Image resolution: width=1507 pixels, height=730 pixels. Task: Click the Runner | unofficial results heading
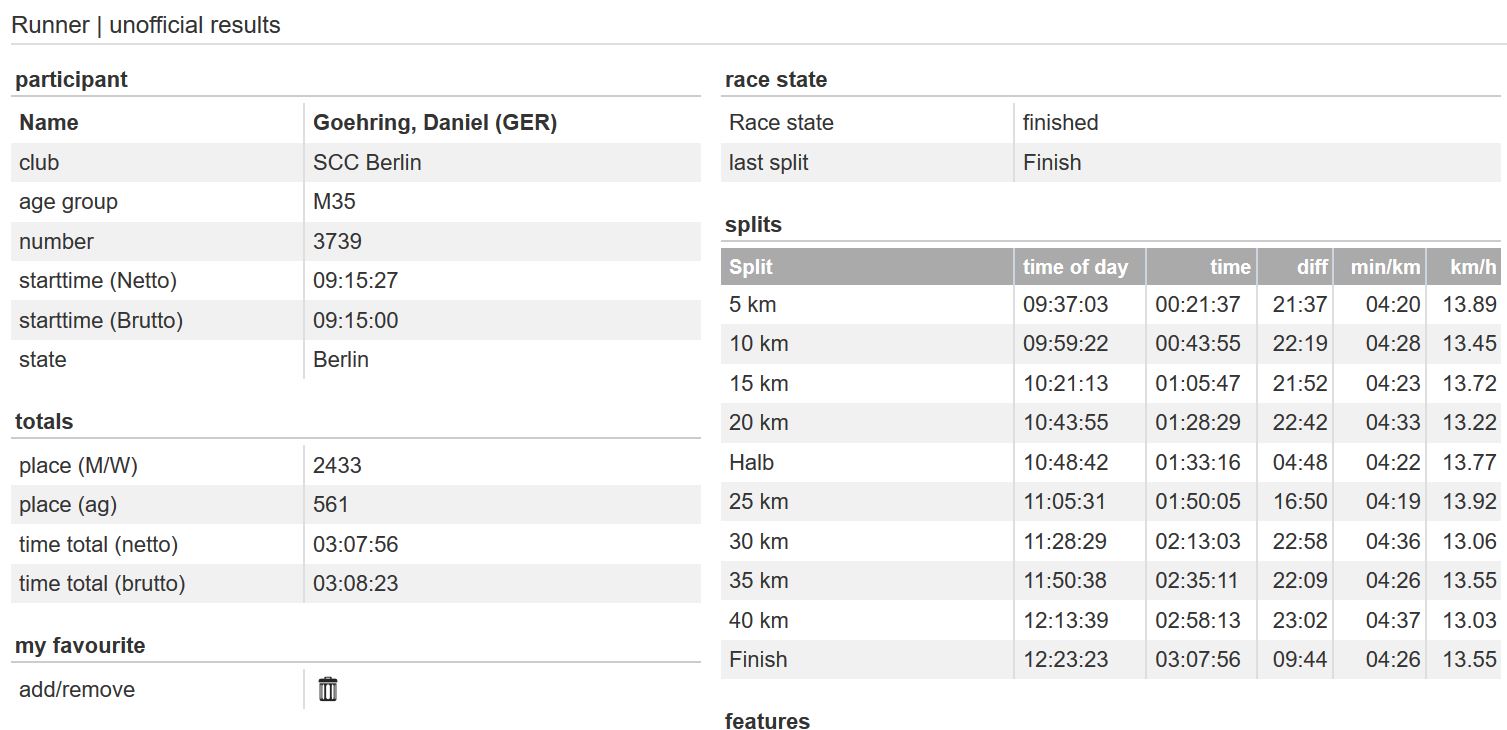(x=146, y=25)
